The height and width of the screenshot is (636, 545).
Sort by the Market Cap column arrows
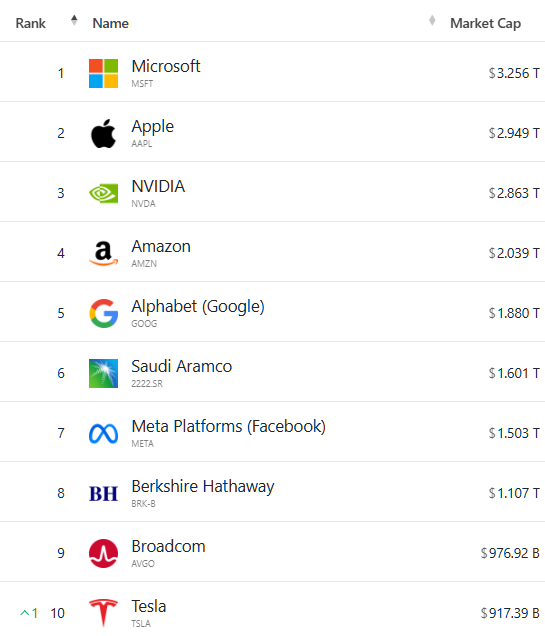(432, 20)
